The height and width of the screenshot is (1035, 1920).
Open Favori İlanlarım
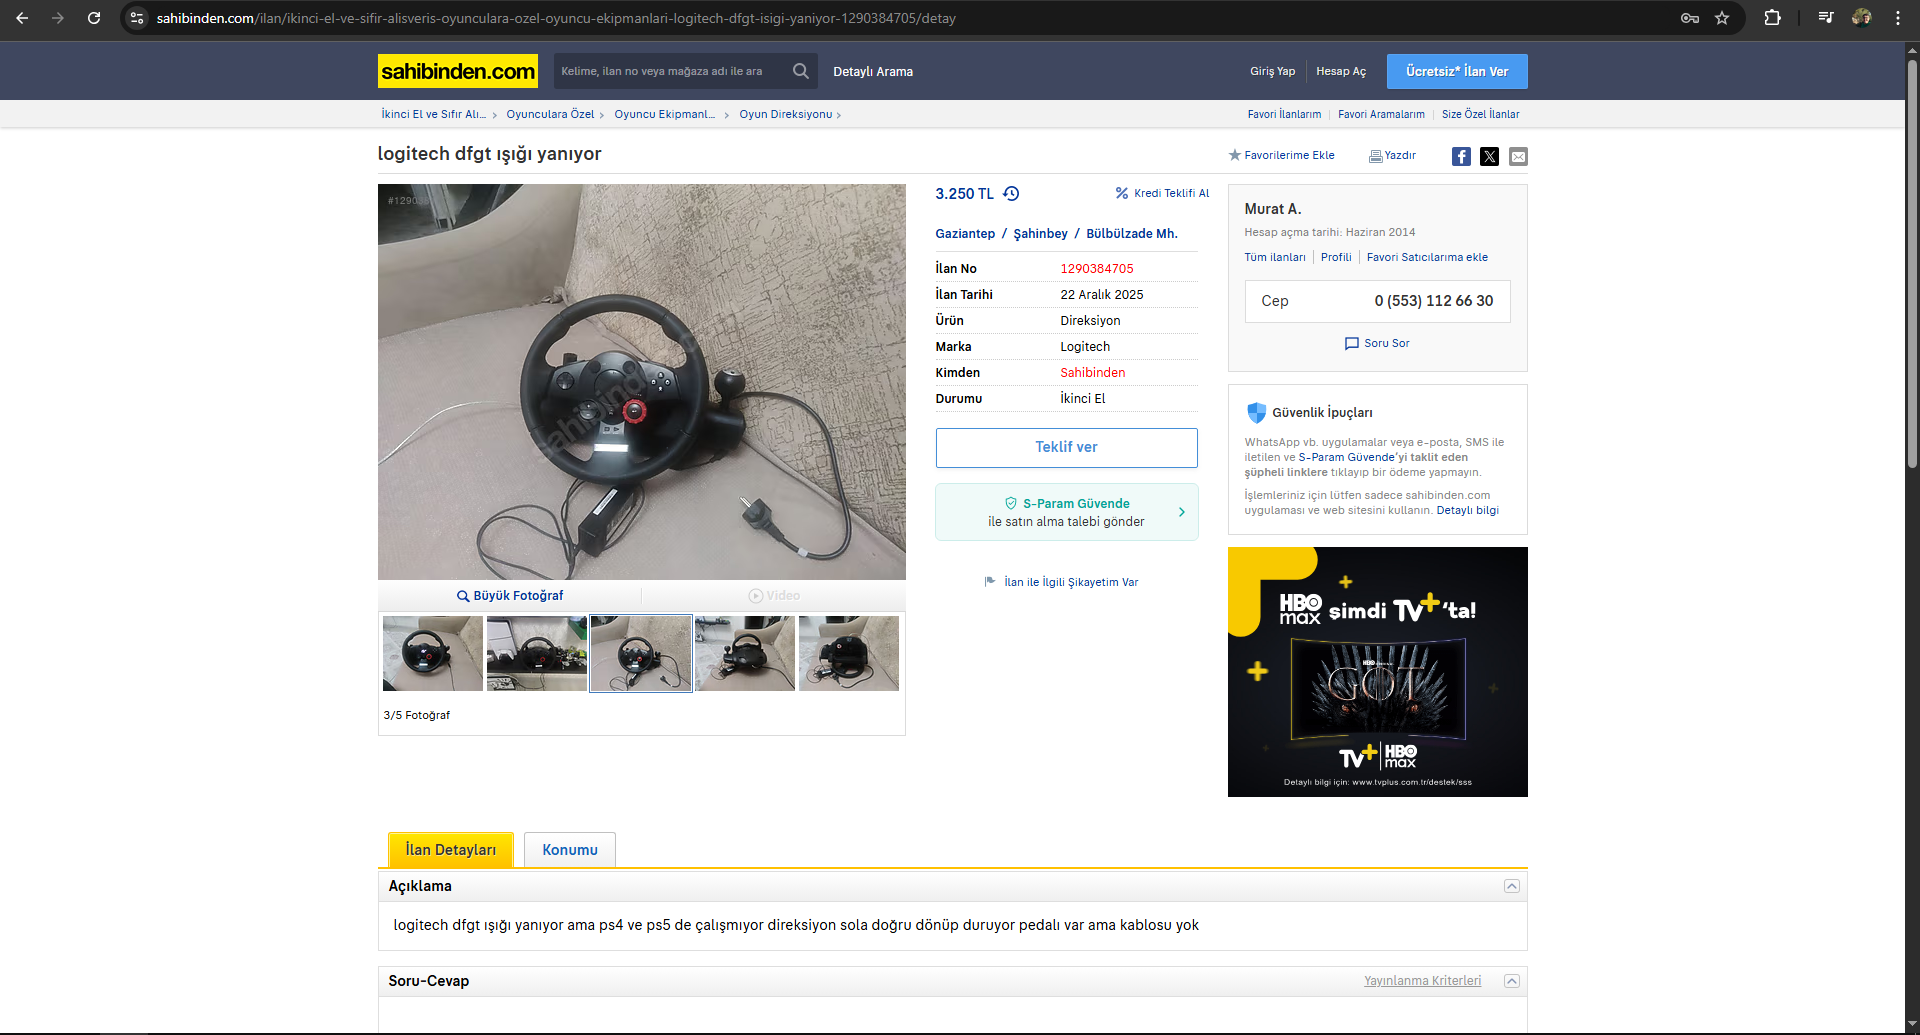pyautogui.click(x=1284, y=114)
